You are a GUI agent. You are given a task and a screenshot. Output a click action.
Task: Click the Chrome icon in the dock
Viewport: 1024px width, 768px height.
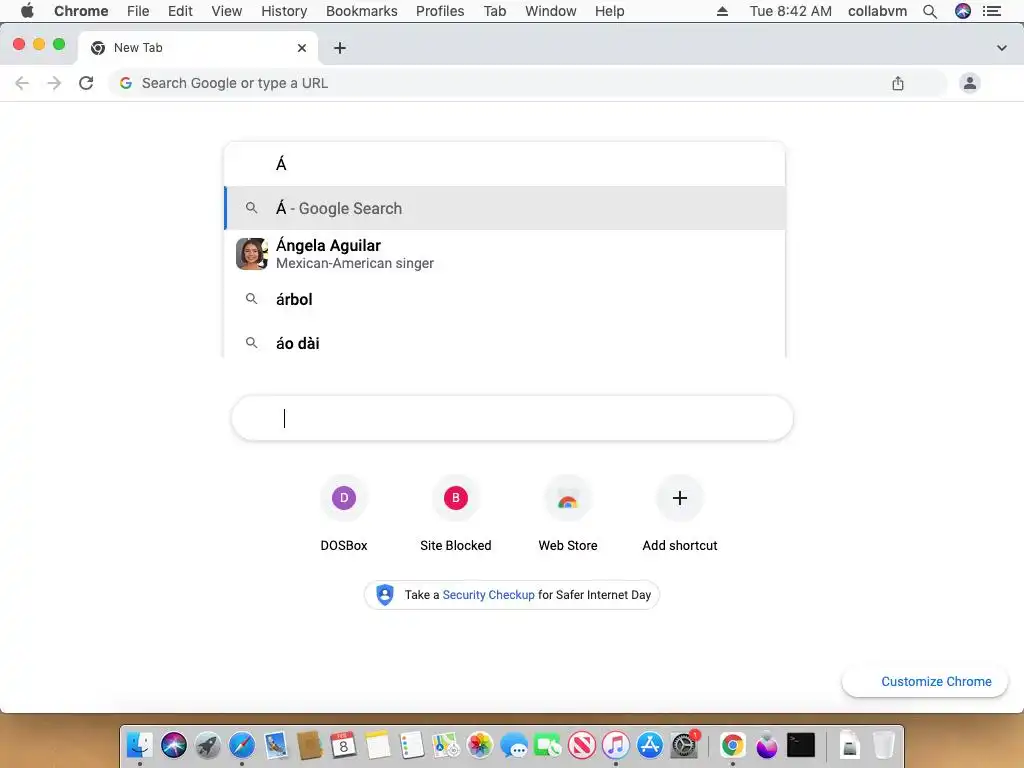point(733,744)
